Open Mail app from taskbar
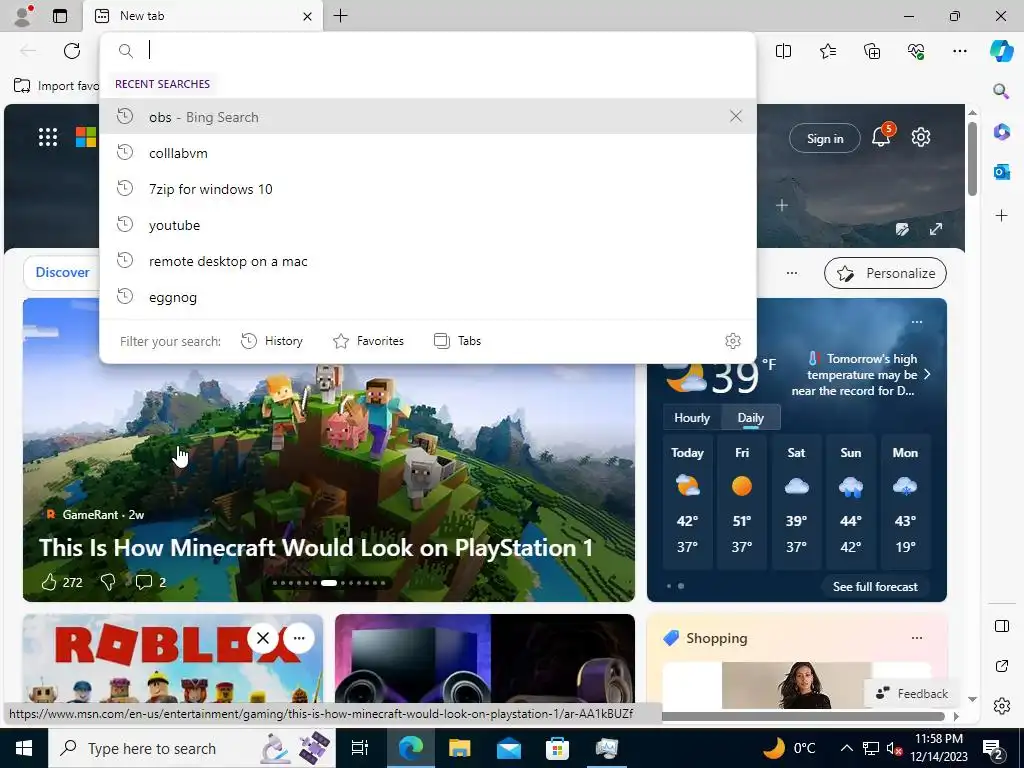1024x768 pixels. coord(509,748)
